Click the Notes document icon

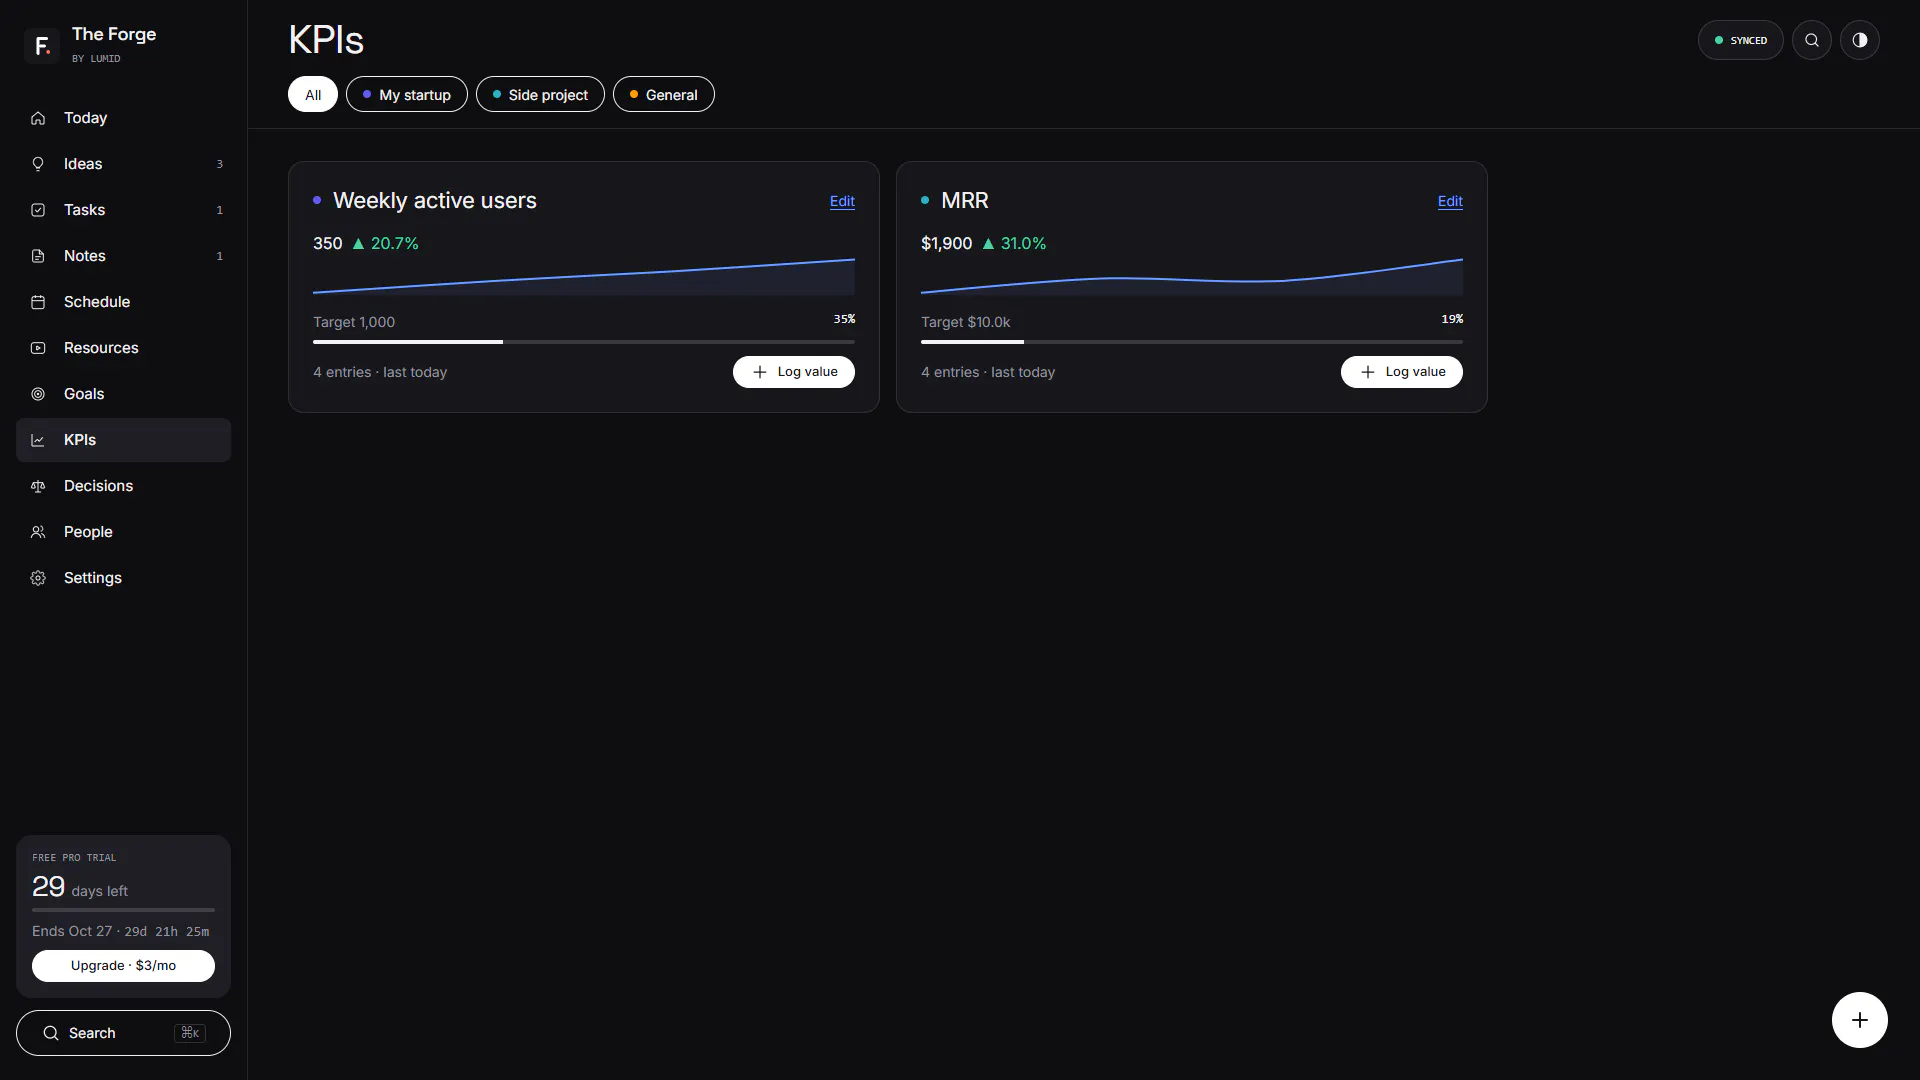tap(38, 256)
